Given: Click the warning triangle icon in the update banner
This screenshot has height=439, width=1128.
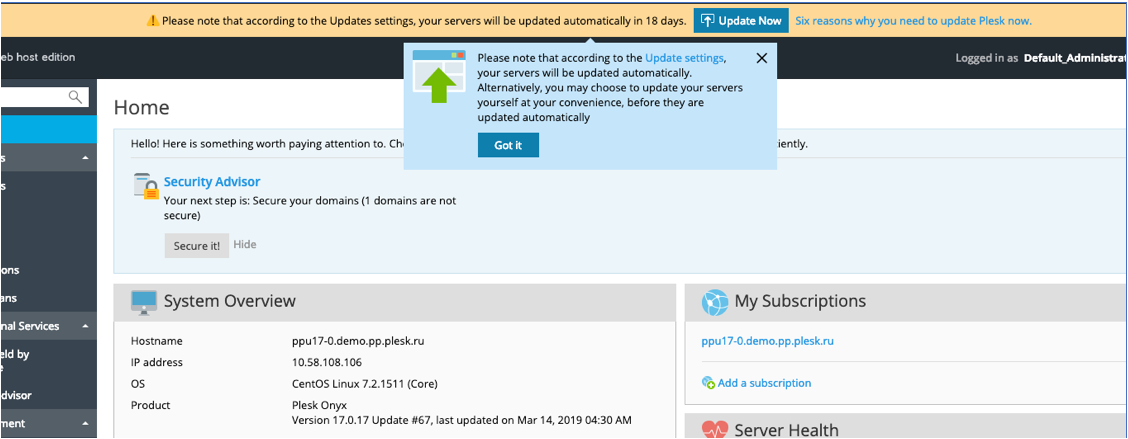Looking at the screenshot, I should pyautogui.click(x=153, y=21).
